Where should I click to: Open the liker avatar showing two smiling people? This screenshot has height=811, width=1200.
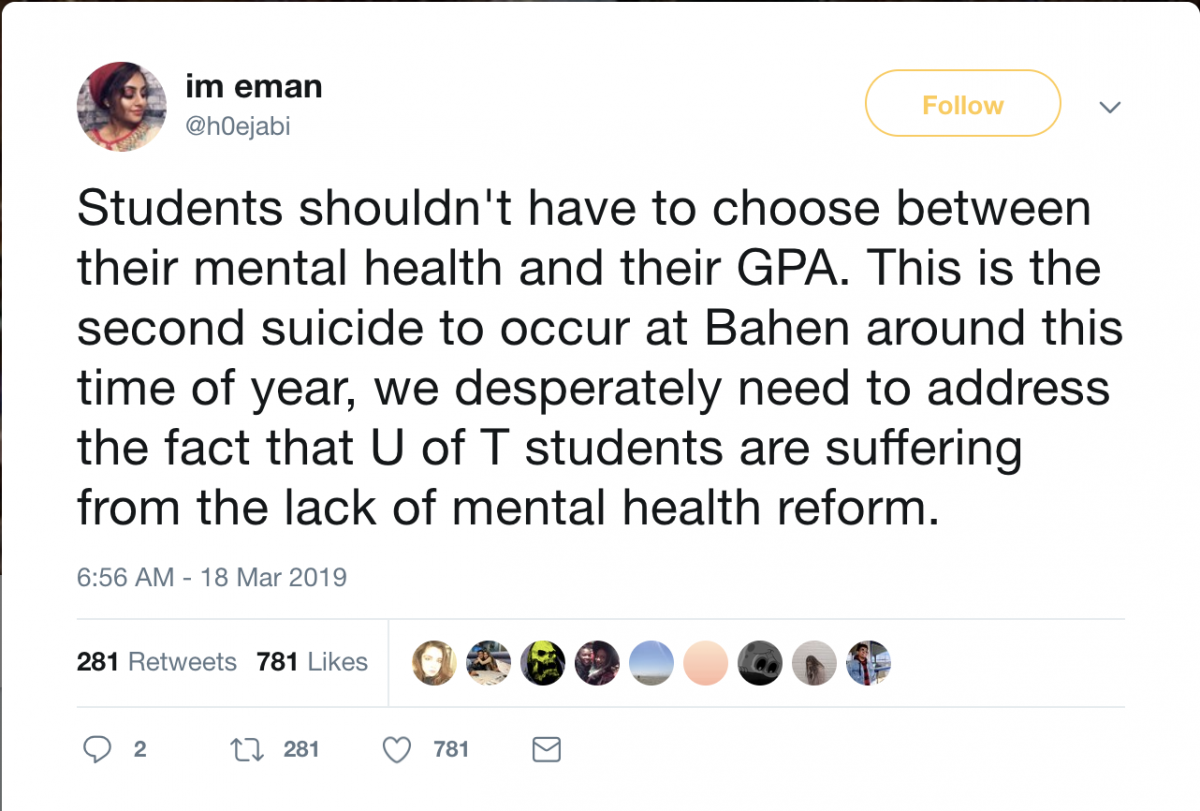(597, 662)
